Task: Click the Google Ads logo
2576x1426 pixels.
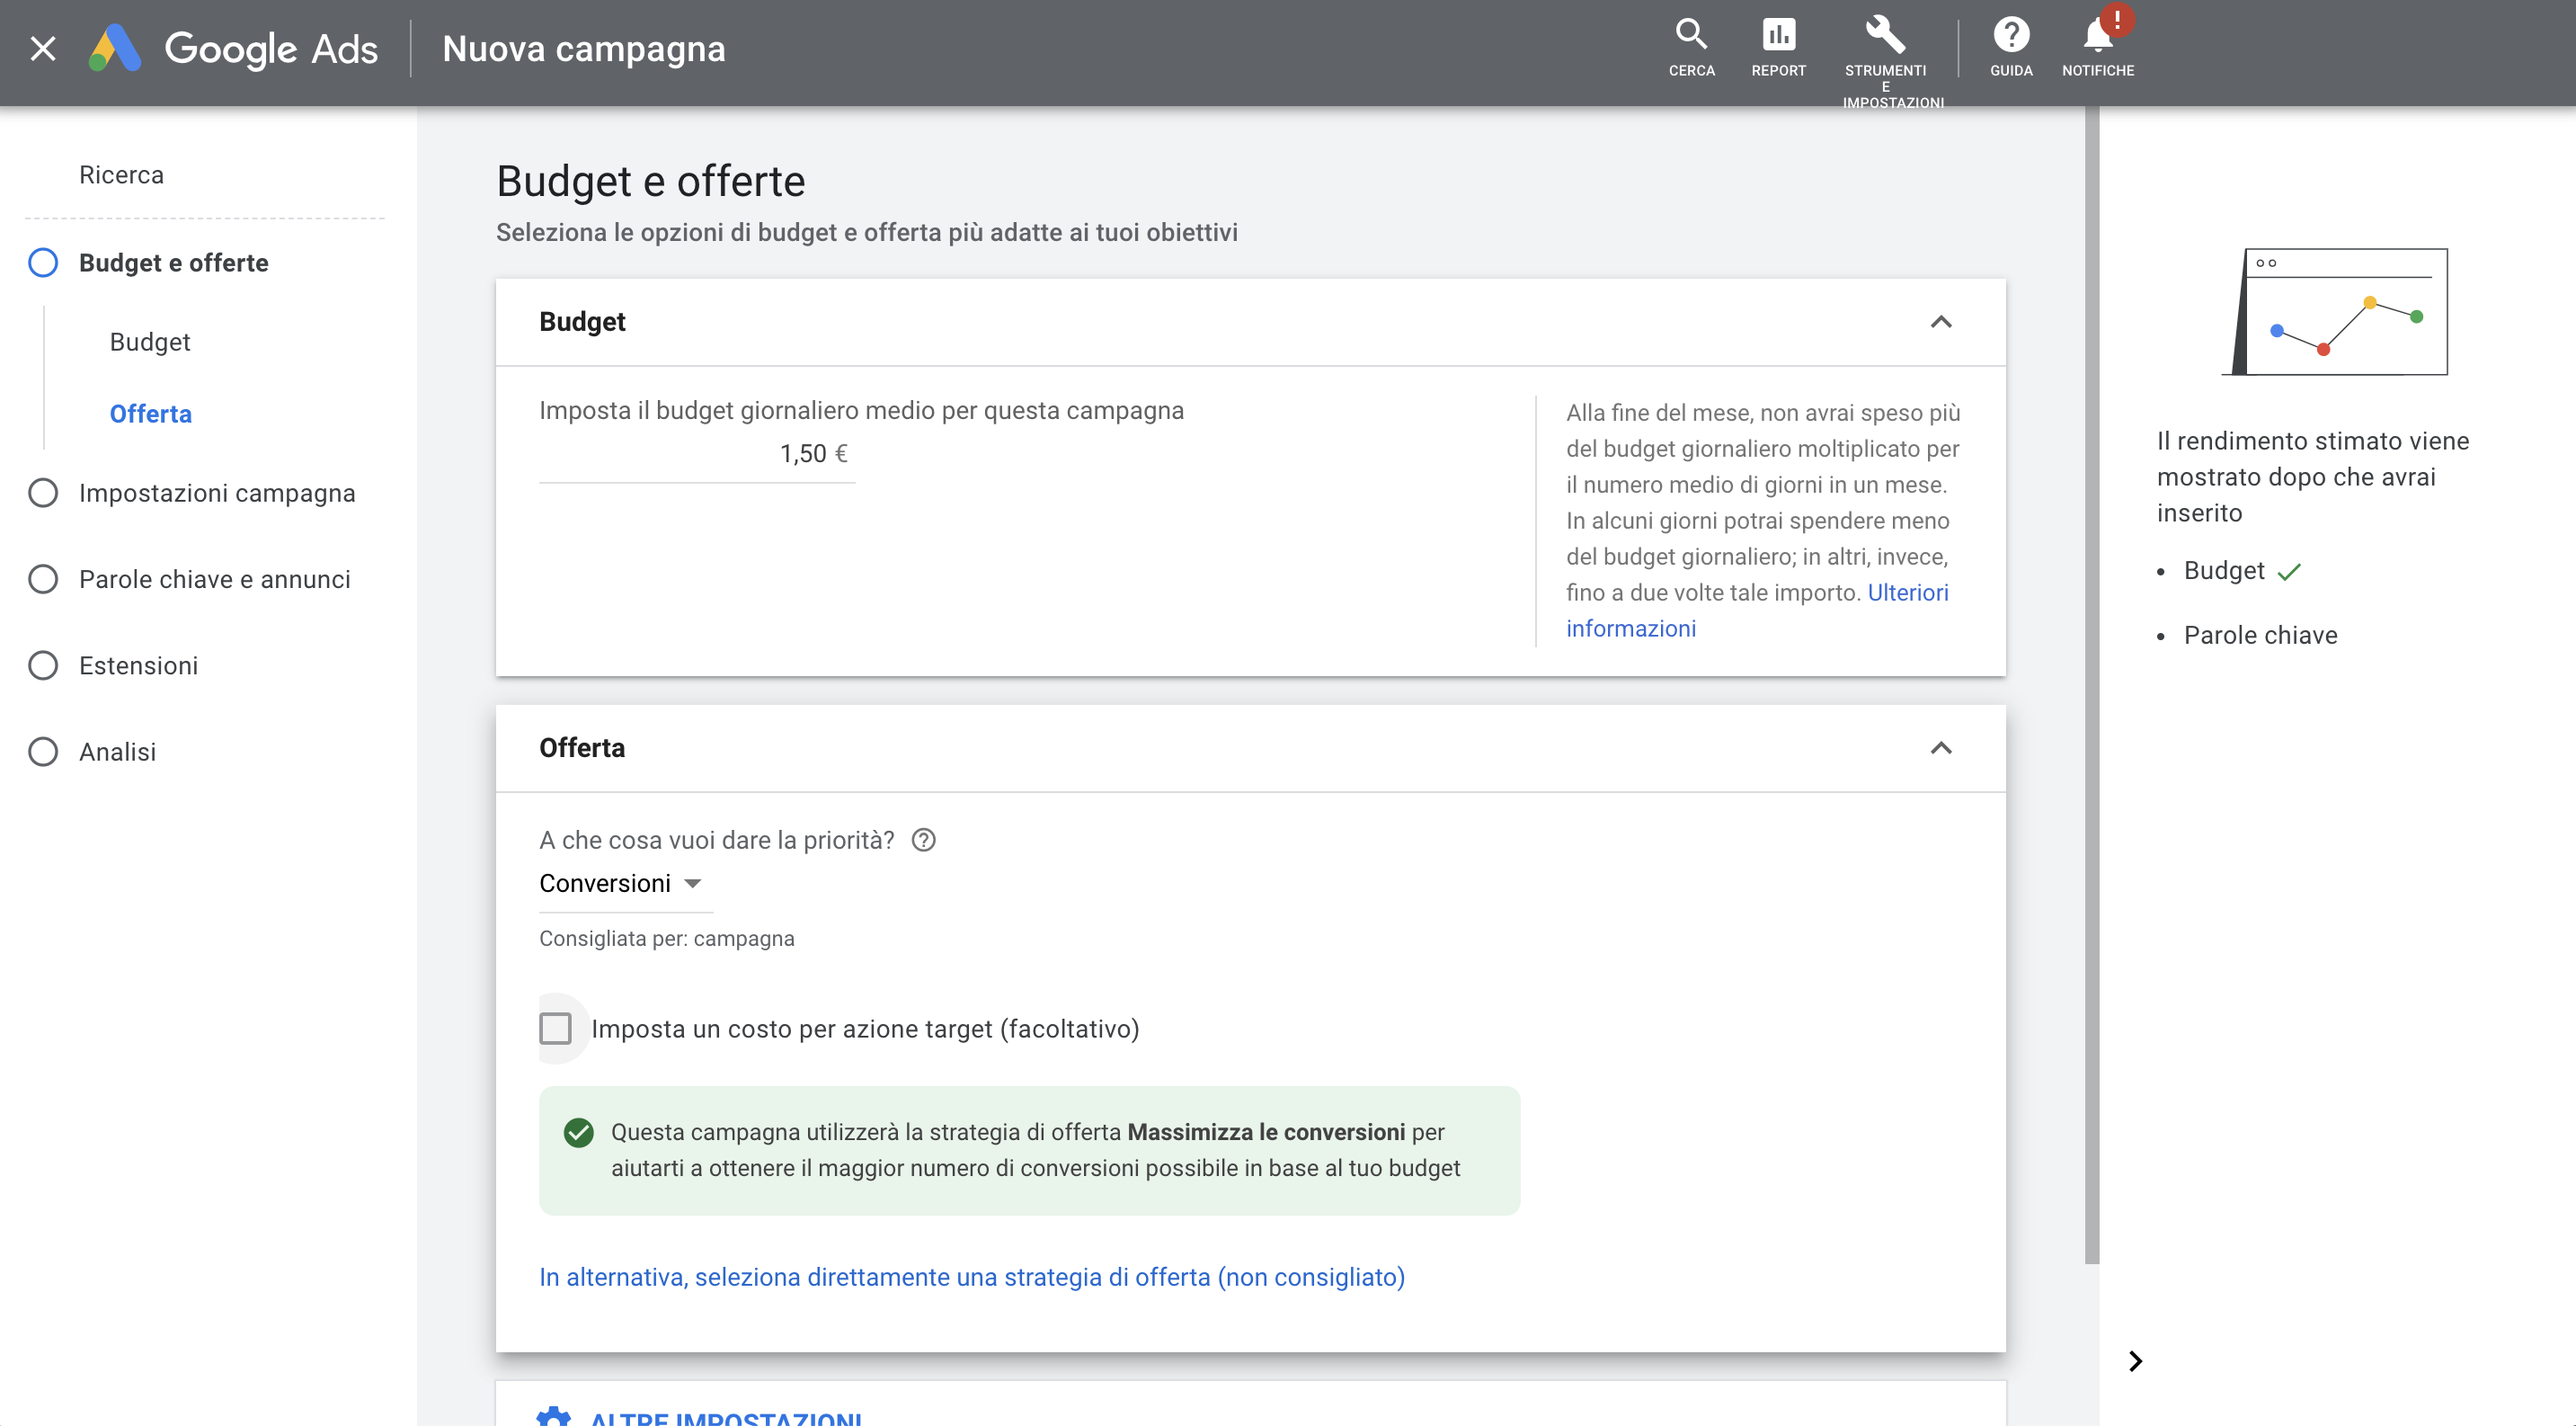Action: click(x=233, y=48)
